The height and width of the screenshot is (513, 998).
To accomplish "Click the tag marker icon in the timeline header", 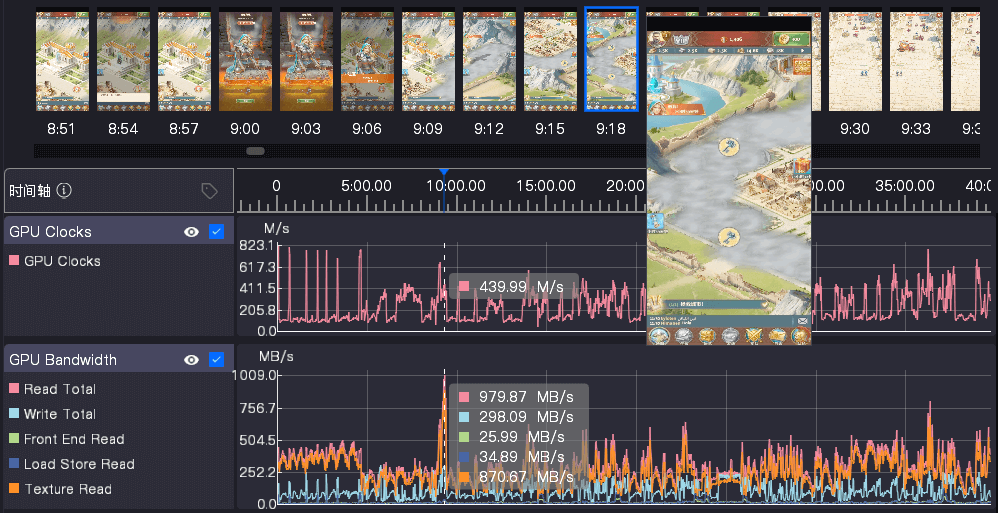I will [209, 191].
